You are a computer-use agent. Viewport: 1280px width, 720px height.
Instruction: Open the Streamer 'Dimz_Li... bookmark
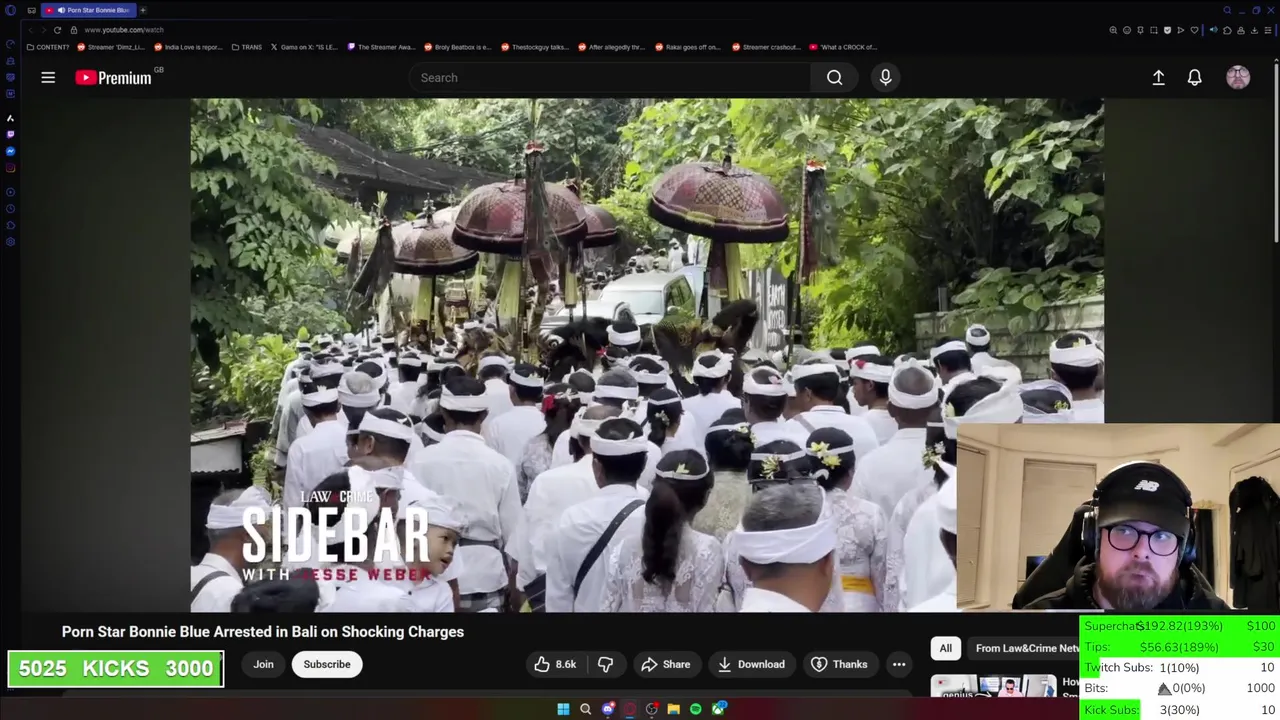(x=111, y=47)
